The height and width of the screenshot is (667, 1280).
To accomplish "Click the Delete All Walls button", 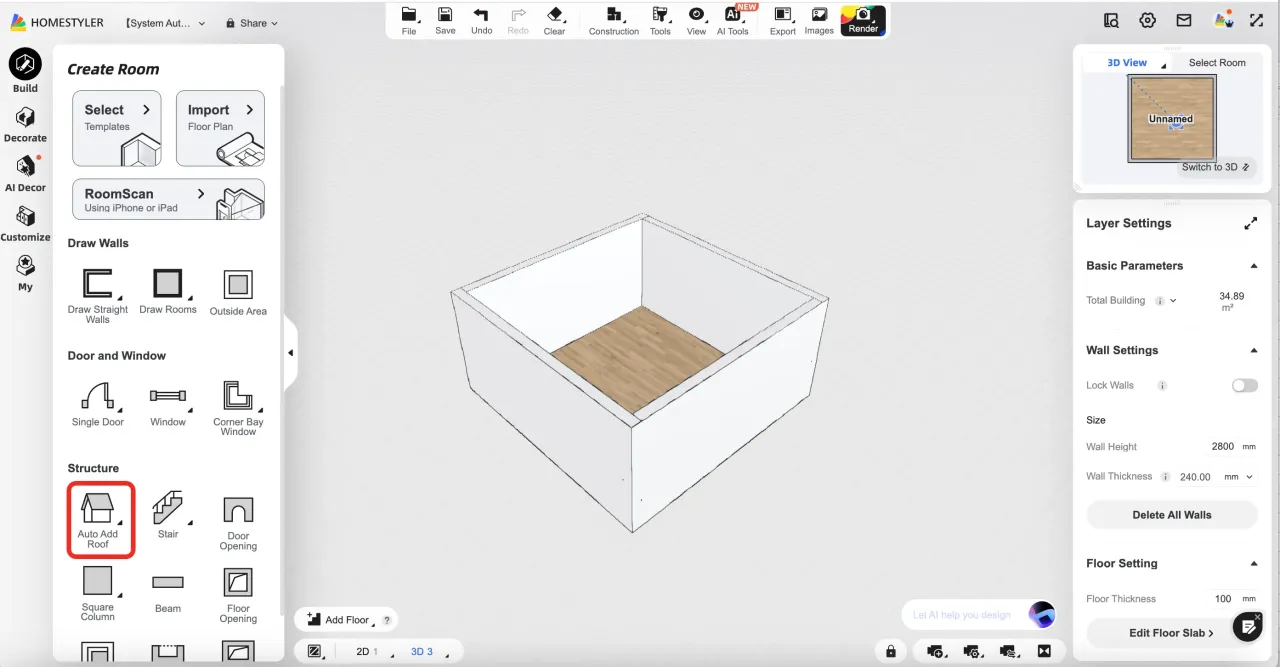I will (x=1171, y=515).
